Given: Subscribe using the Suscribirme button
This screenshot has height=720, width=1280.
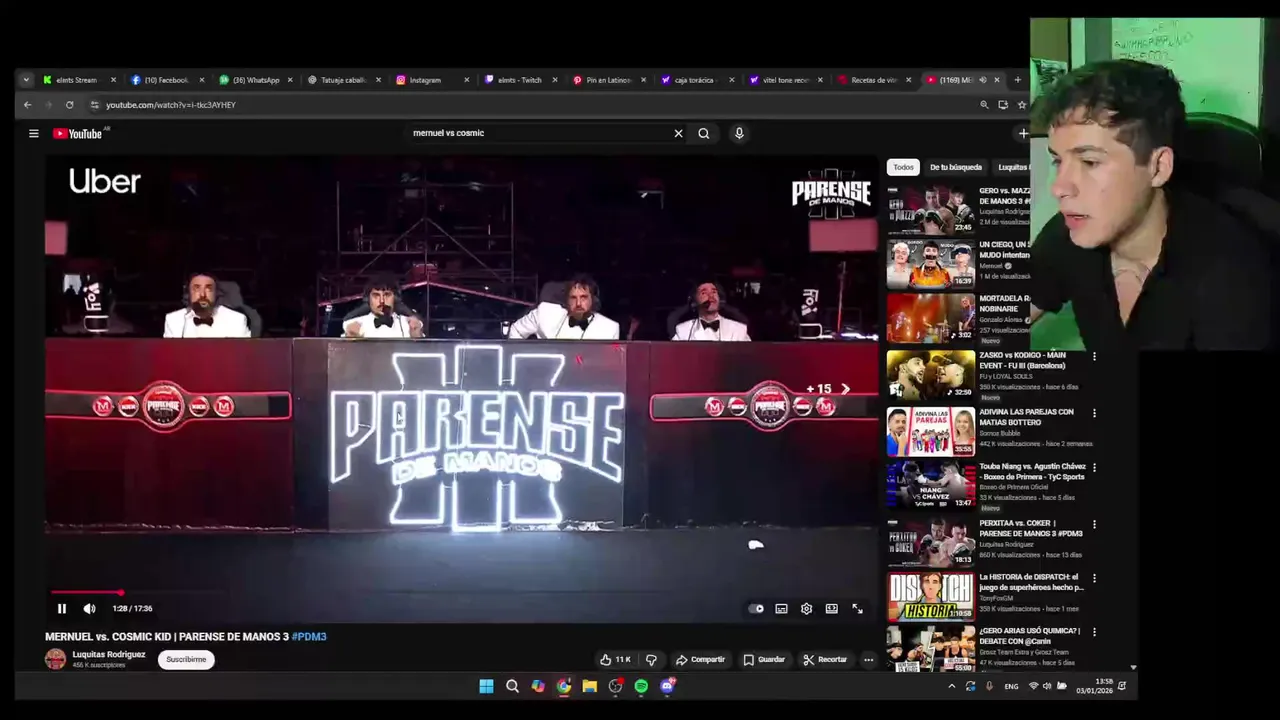Looking at the screenshot, I should coord(186,659).
